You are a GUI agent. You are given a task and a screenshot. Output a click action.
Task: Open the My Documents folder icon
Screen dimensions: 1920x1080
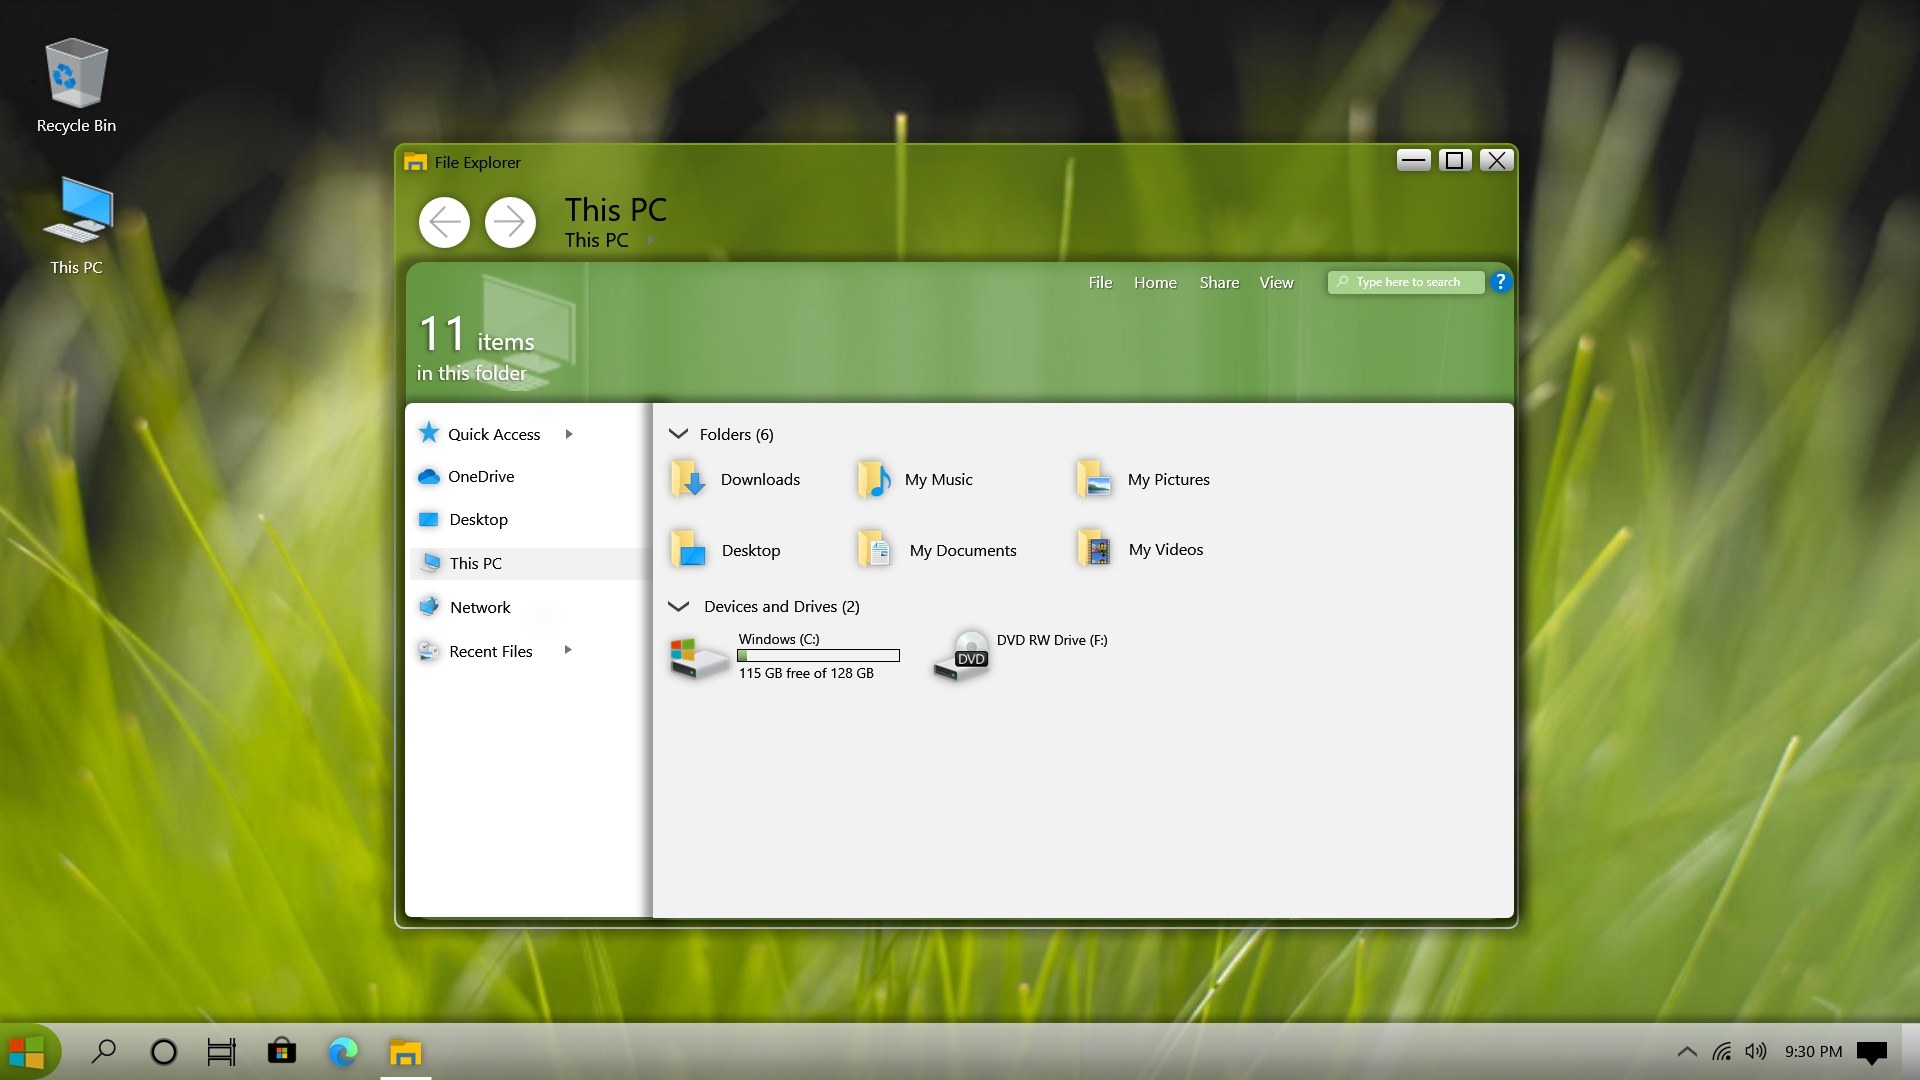tap(874, 549)
